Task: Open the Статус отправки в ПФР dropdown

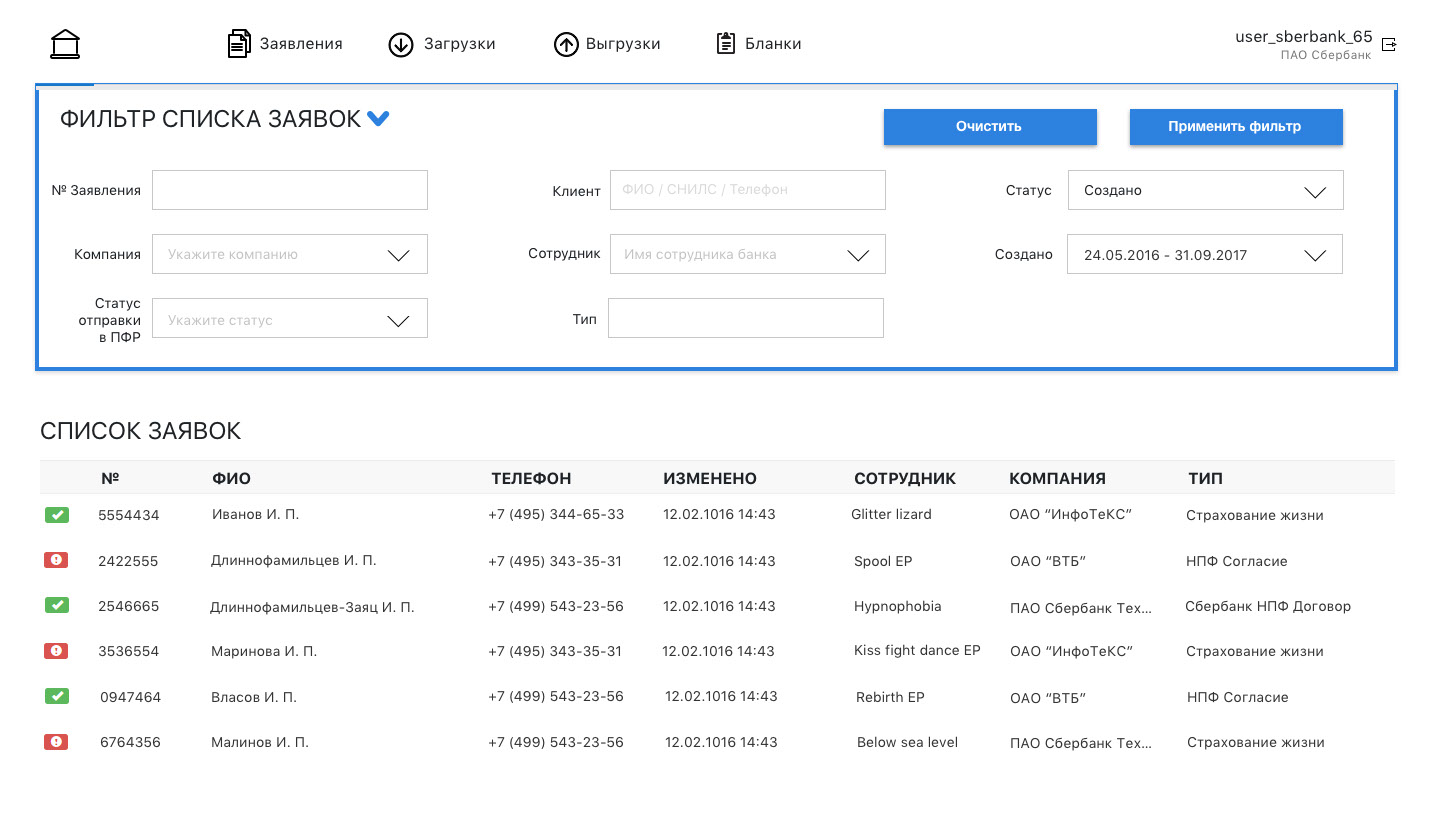Action: [x=290, y=318]
